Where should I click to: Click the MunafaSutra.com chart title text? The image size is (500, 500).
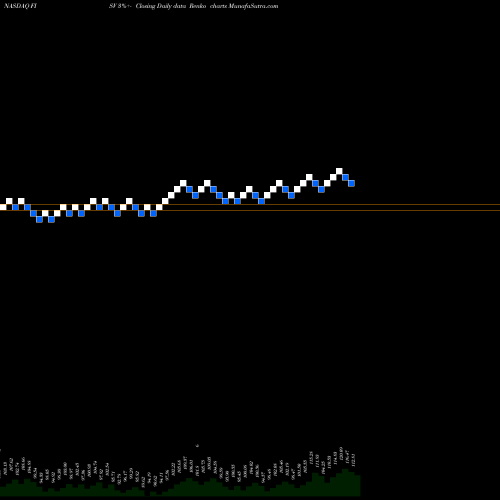point(193,6)
